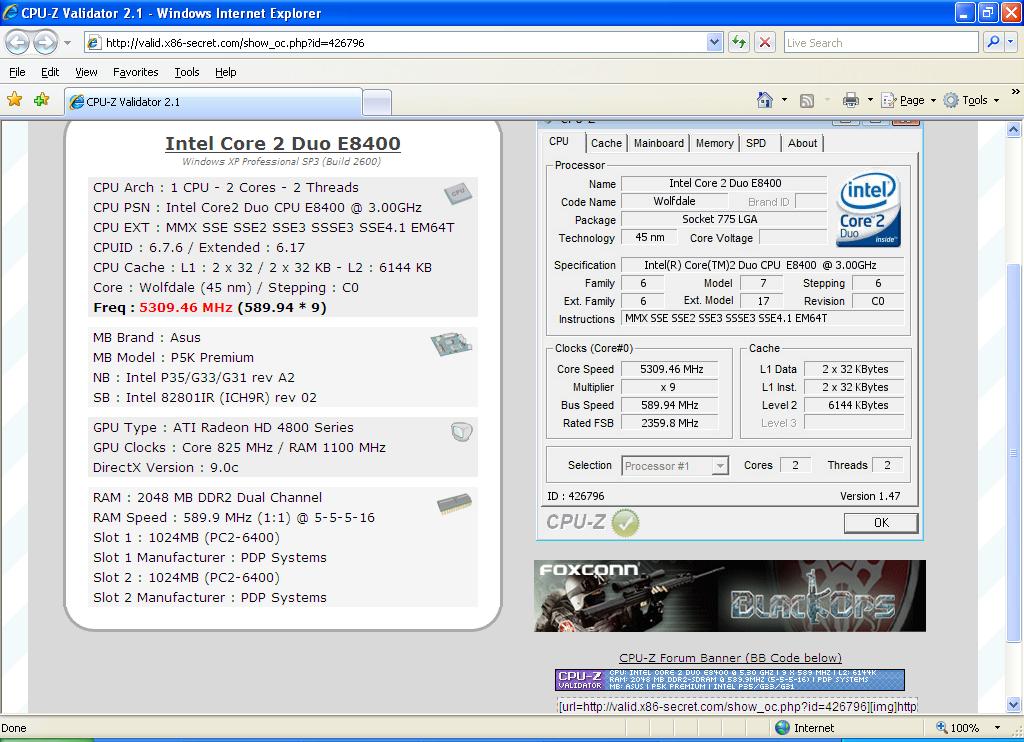
Task: Expand the zoom level dropdown arrow
Action: [x=997, y=728]
